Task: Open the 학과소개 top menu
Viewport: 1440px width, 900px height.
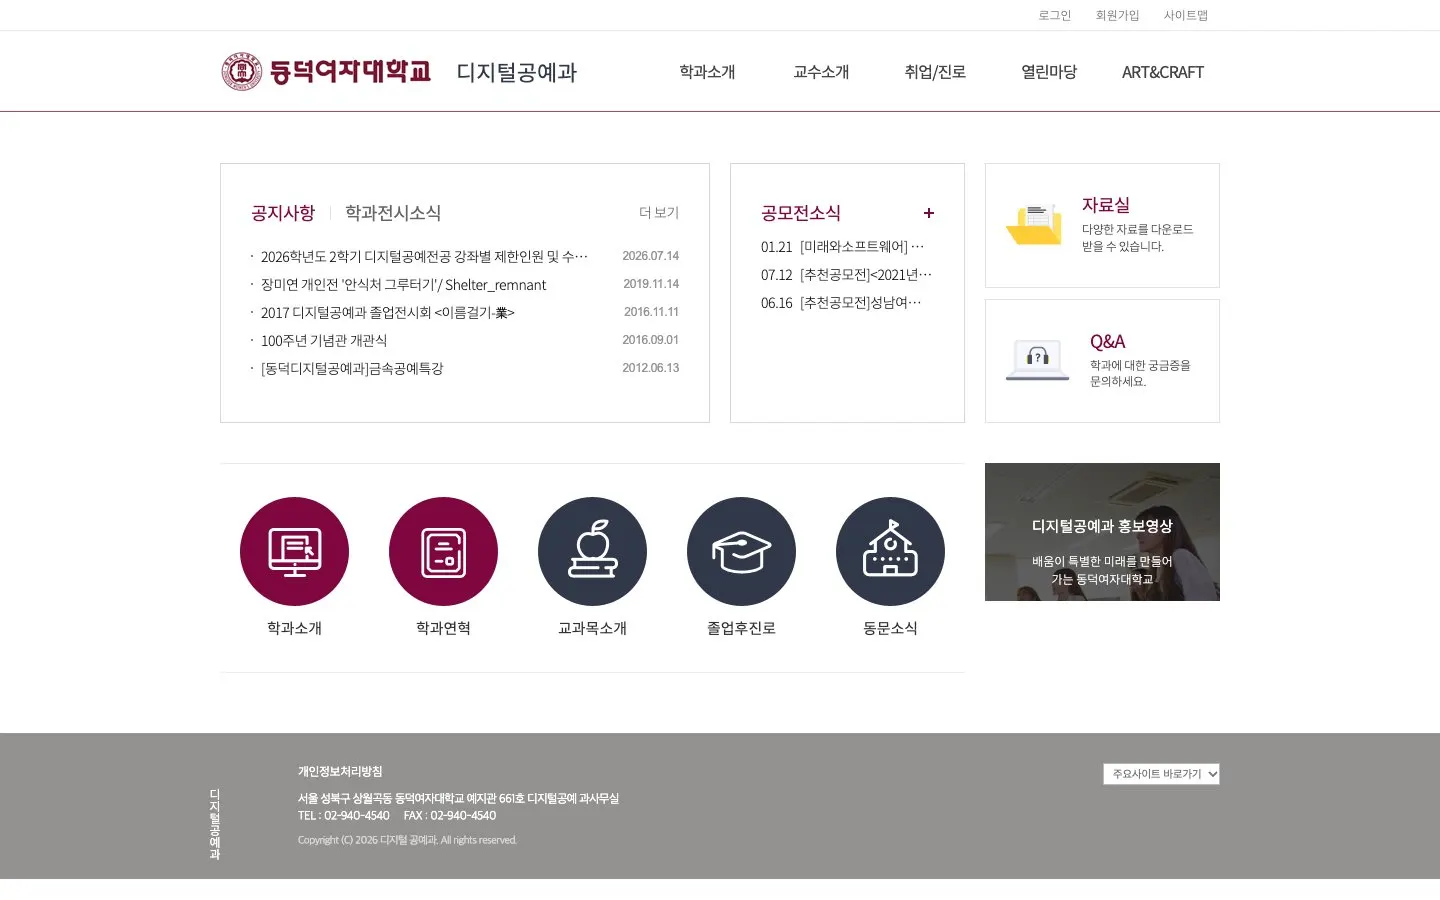Action: tap(707, 72)
